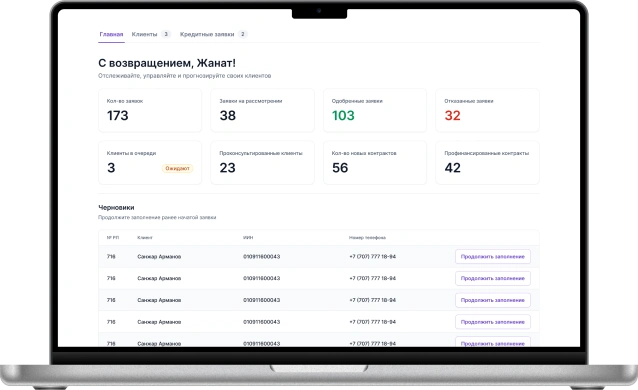Open the Кол-во новых контрактов card showing 56
Viewport: 638px width, 390px height.
click(375, 162)
